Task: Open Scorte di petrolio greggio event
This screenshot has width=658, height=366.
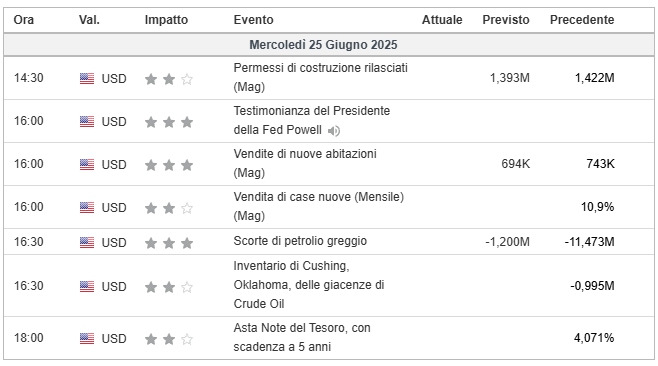Action: coord(300,241)
